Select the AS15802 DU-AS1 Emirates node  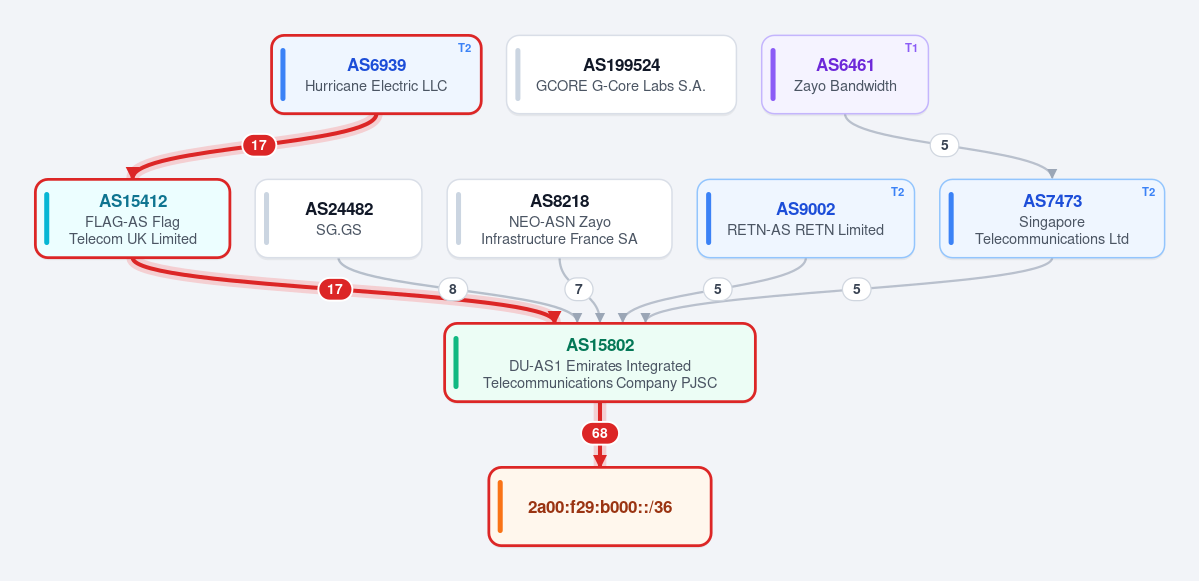[600, 362]
